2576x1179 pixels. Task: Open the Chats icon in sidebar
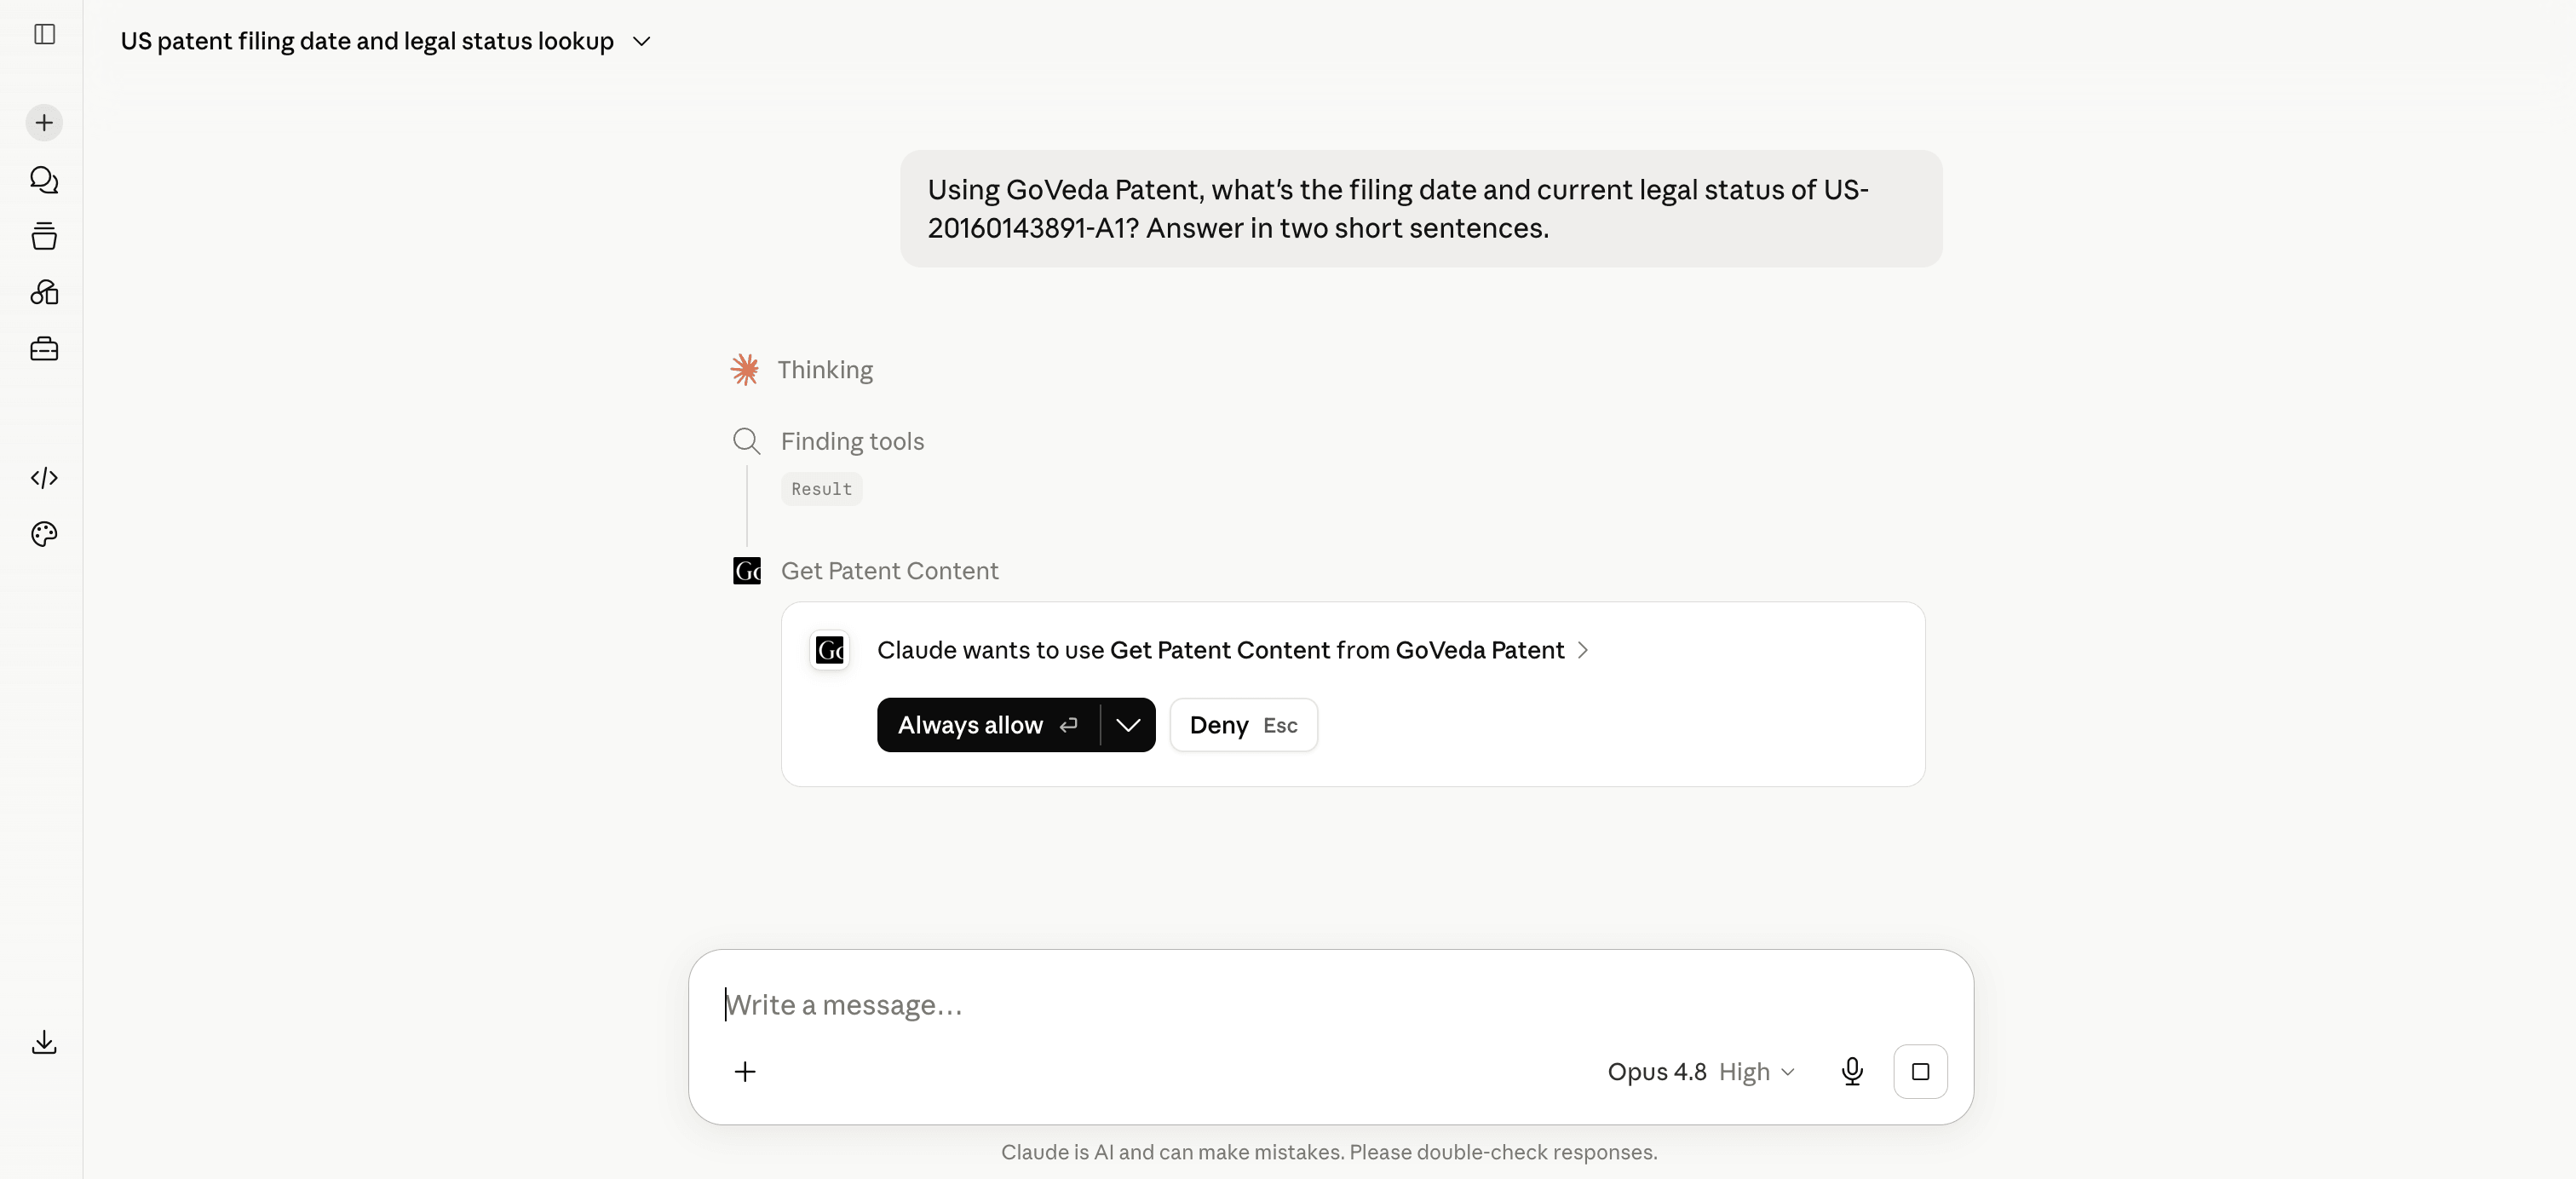tap(44, 180)
